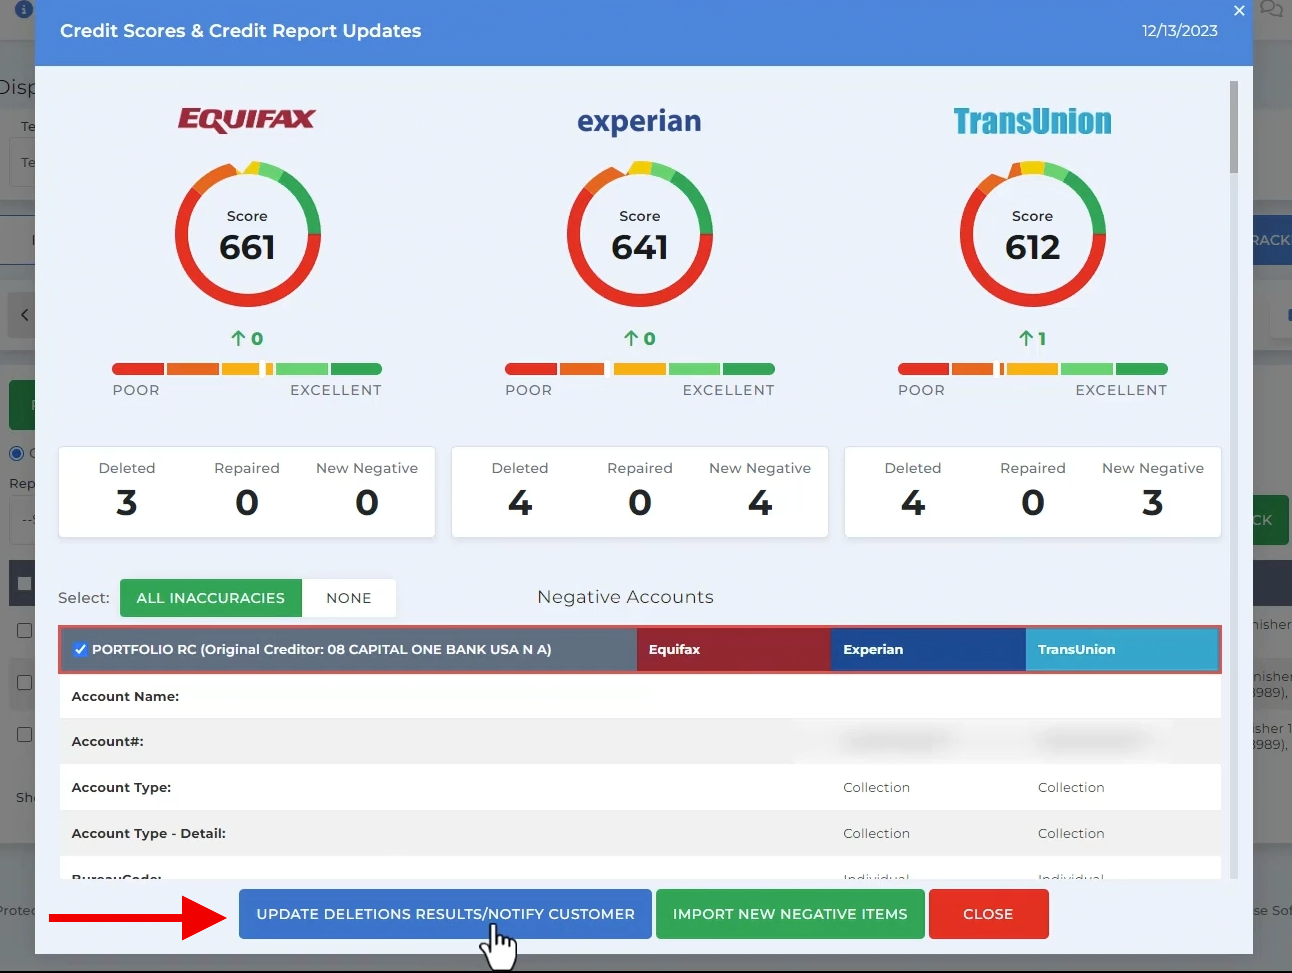The image size is (1292, 973).
Task: Click the red Close button
Action: tap(988, 914)
